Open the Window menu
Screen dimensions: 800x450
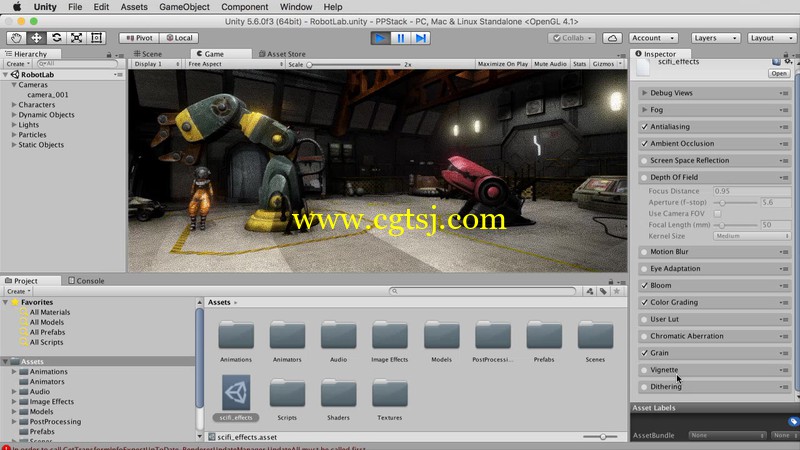tap(296, 7)
